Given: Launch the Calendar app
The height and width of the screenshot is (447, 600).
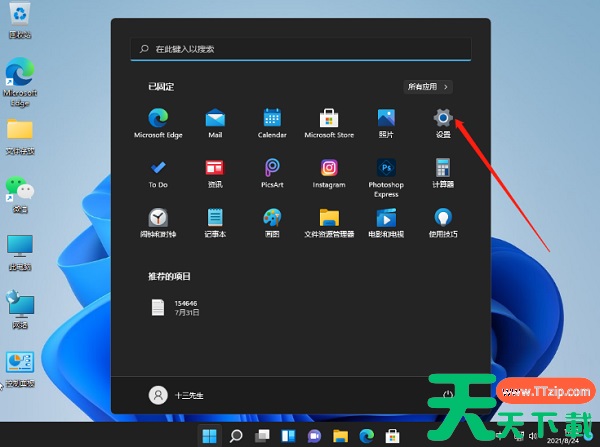Looking at the screenshot, I should [x=272, y=123].
